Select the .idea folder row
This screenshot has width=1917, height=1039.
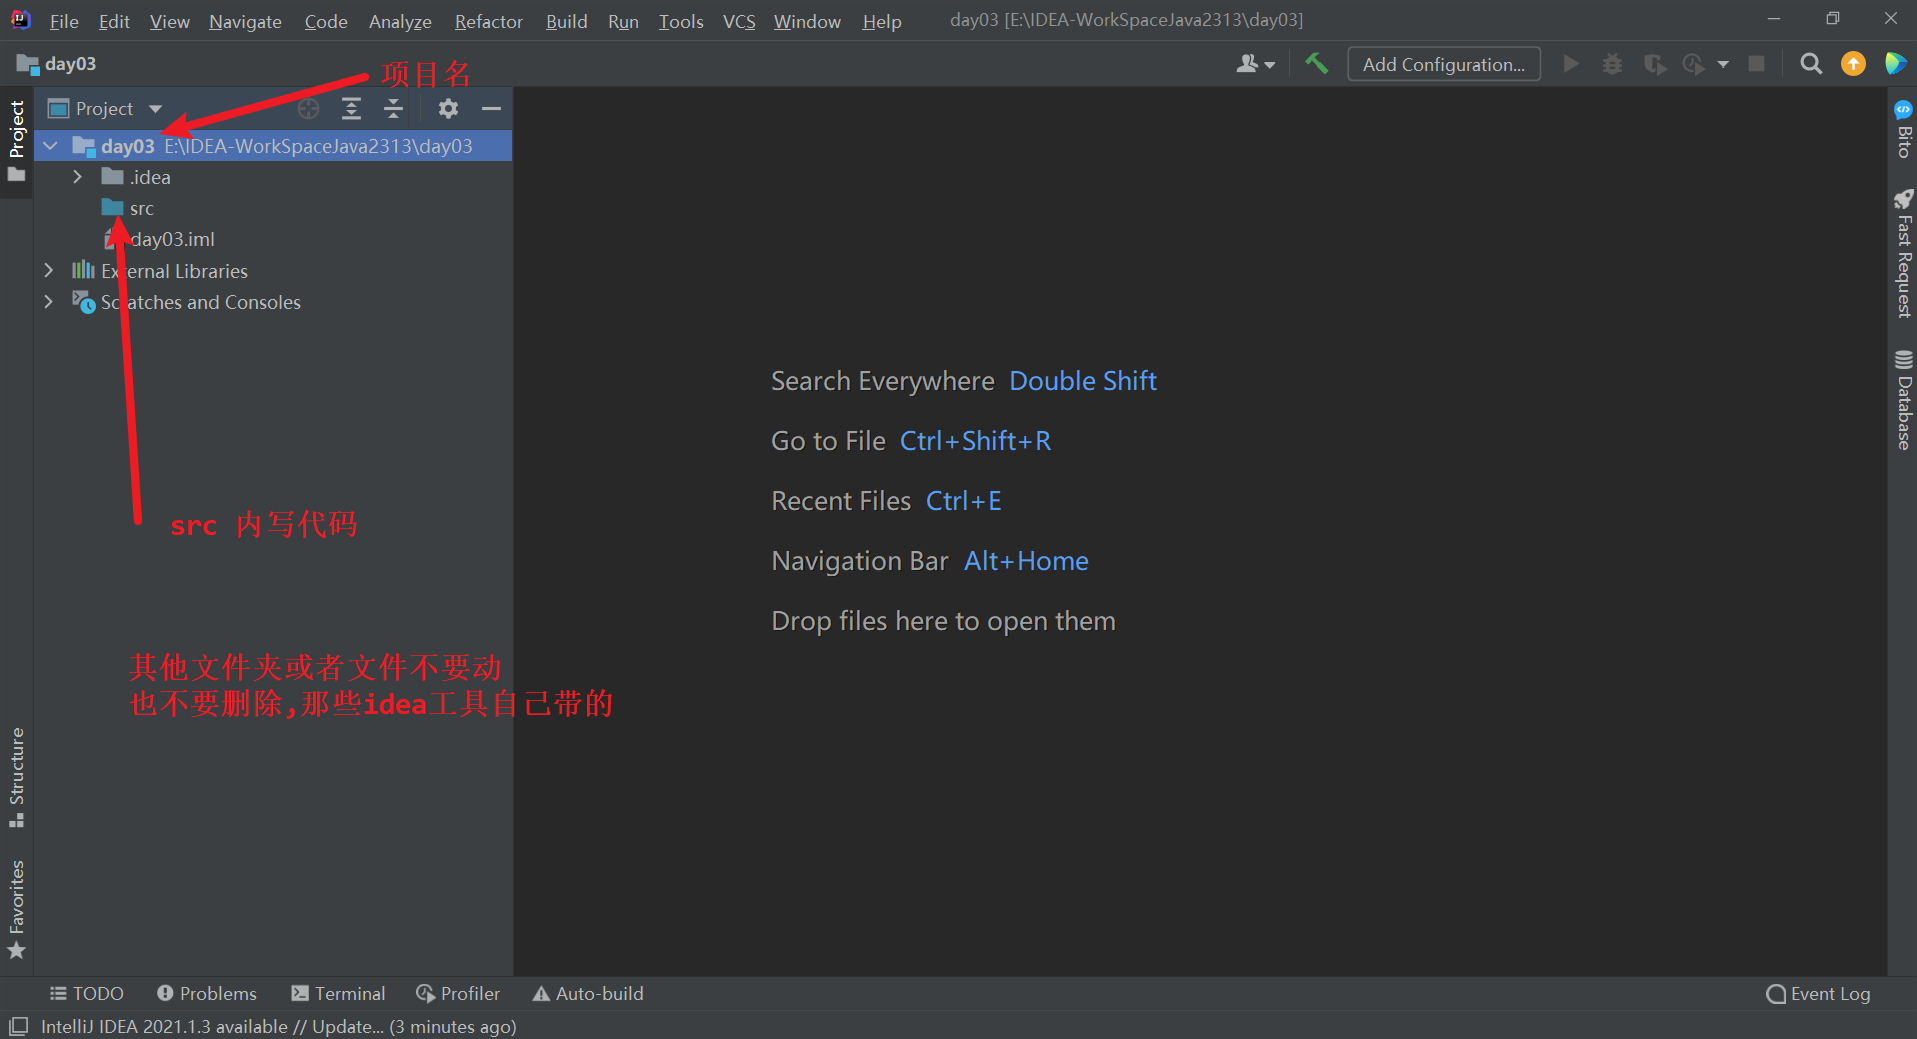pos(273,177)
